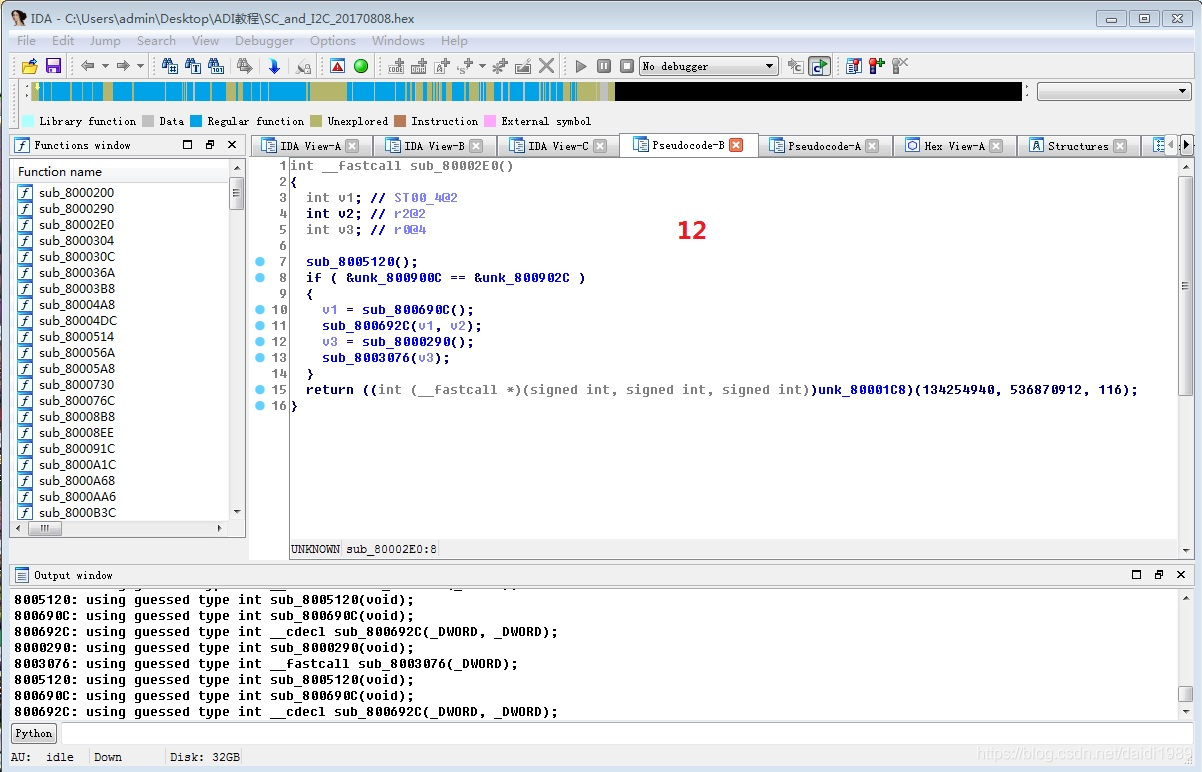Open the Debugger menu

[264, 41]
